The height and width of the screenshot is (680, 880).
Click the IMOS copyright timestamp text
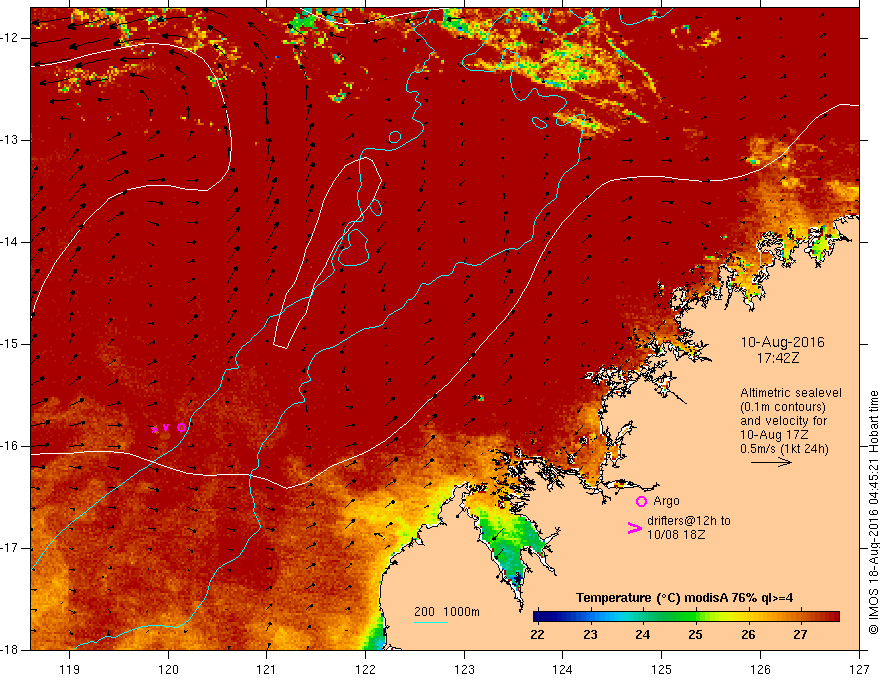click(873, 512)
